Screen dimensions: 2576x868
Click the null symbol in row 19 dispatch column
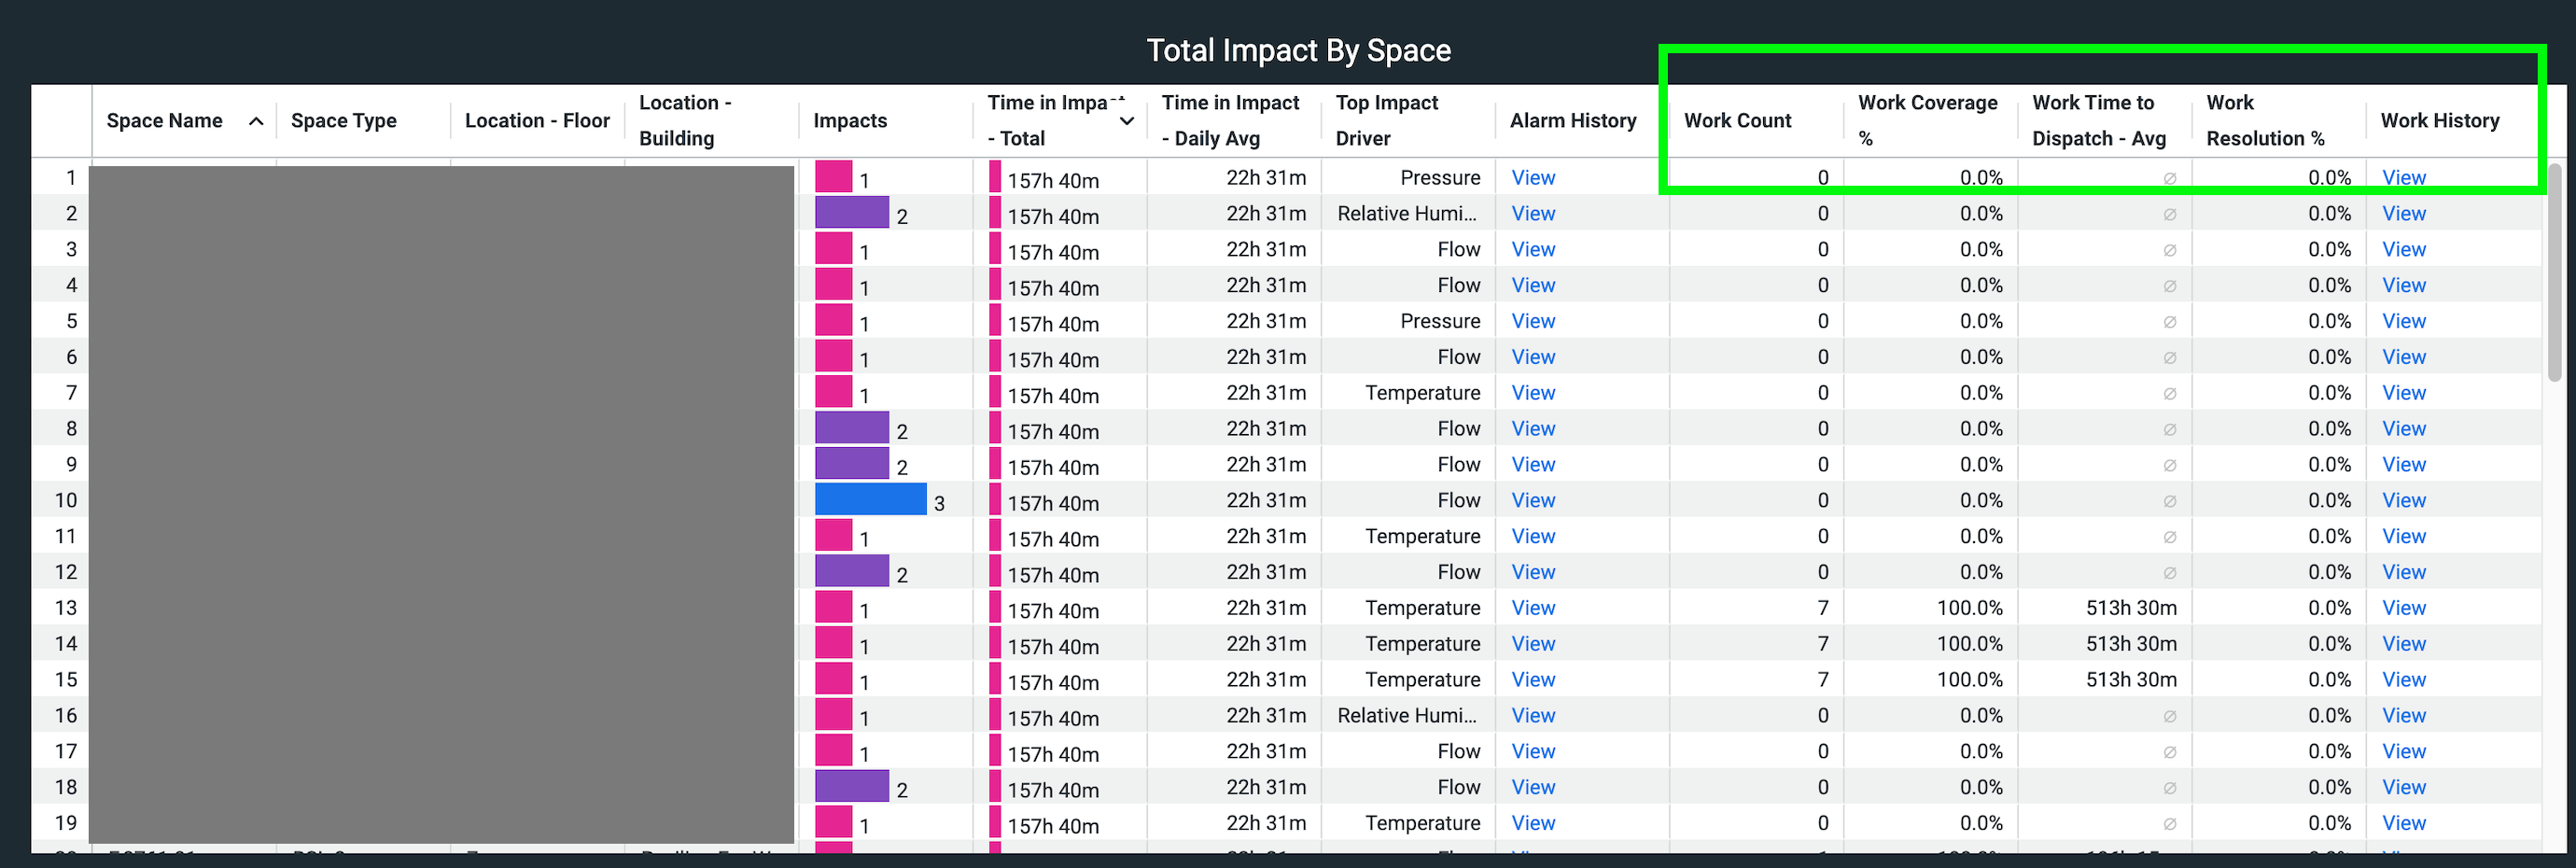2169,824
